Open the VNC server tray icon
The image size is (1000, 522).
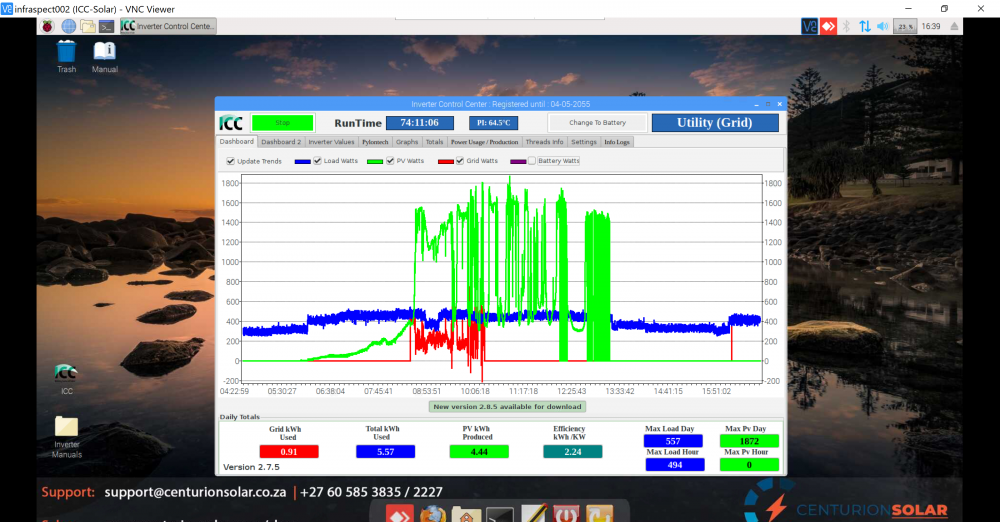tap(809, 26)
